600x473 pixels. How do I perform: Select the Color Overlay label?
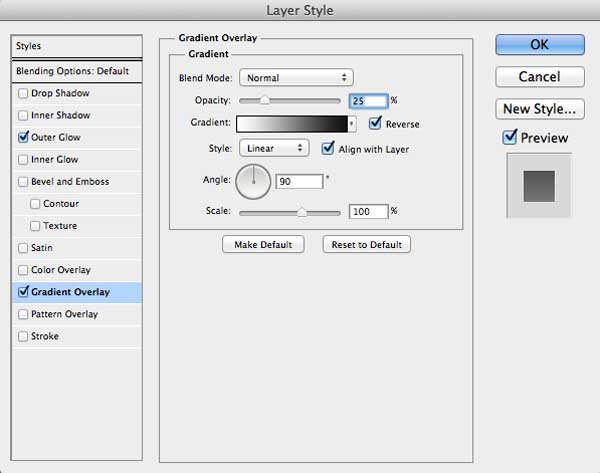(61, 270)
